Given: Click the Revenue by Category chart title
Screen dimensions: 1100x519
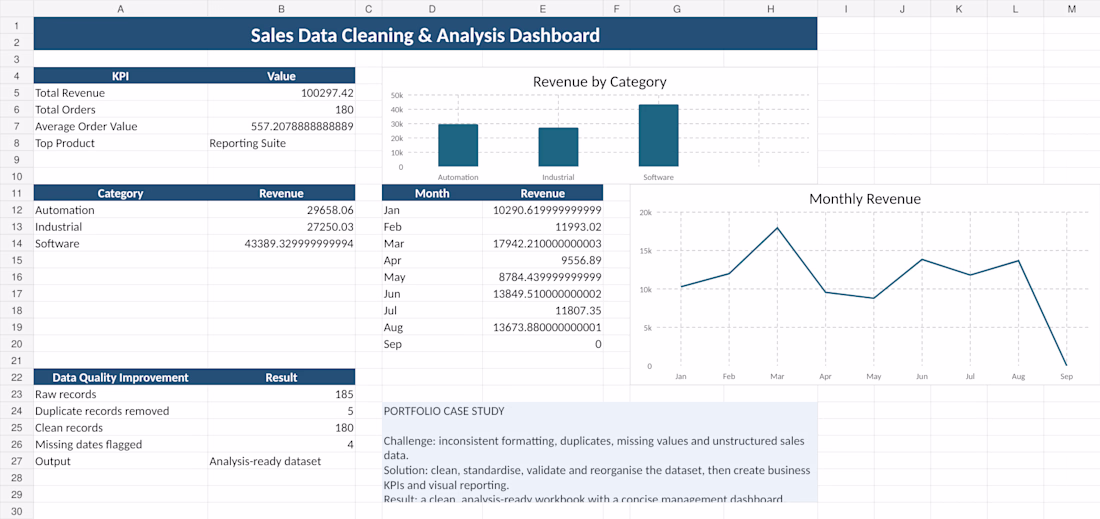Looking at the screenshot, I should coord(600,82).
